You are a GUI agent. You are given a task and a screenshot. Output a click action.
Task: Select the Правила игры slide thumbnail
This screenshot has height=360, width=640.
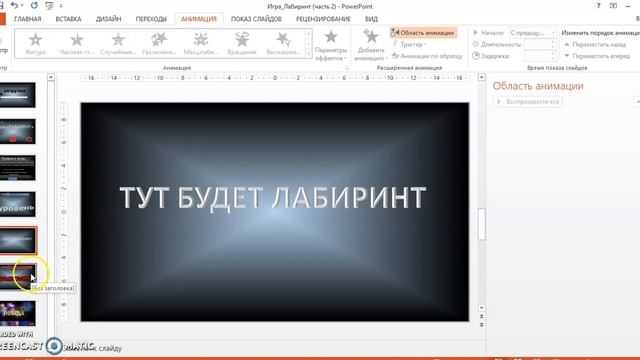(x=17, y=168)
